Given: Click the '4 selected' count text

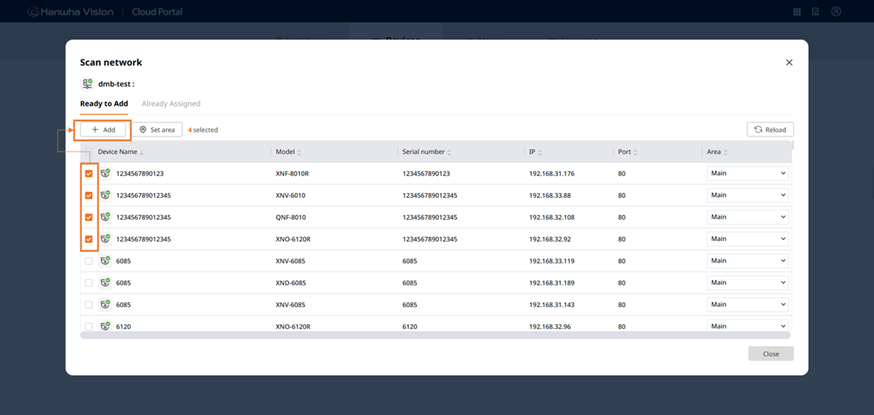Looking at the screenshot, I should pyautogui.click(x=203, y=130).
